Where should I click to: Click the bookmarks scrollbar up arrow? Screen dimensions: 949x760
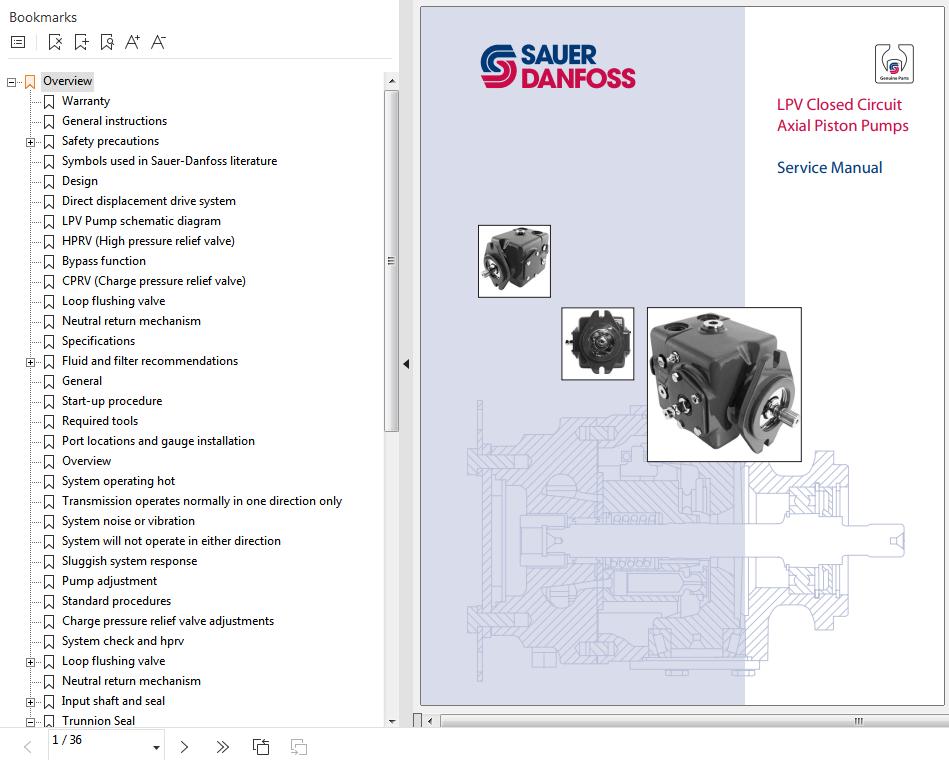click(392, 81)
